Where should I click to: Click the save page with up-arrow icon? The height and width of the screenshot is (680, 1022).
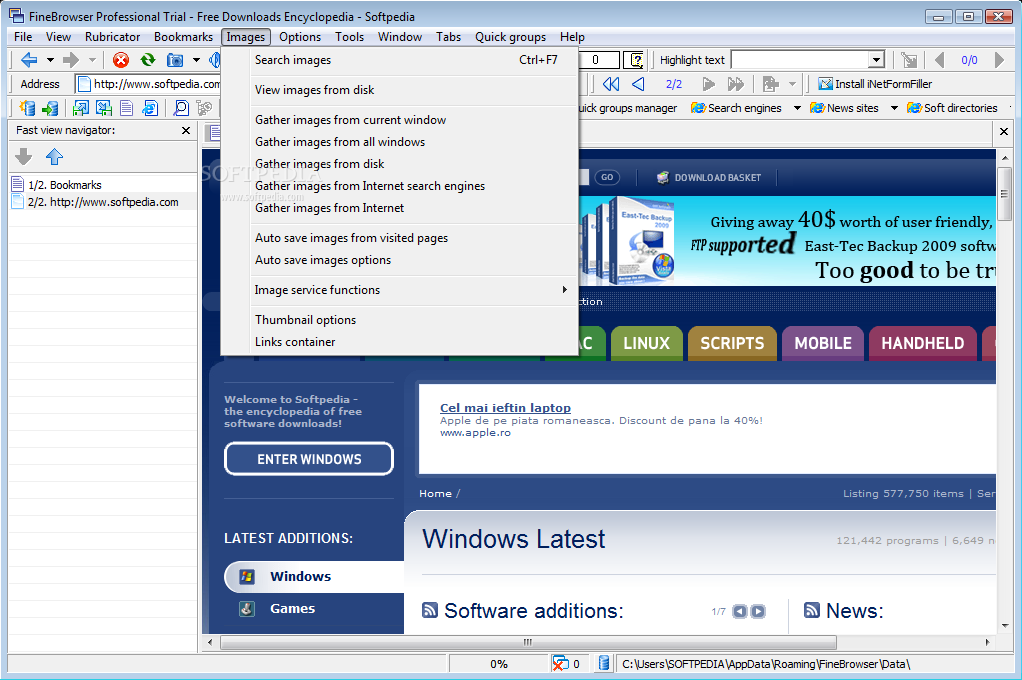pos(81,108)
